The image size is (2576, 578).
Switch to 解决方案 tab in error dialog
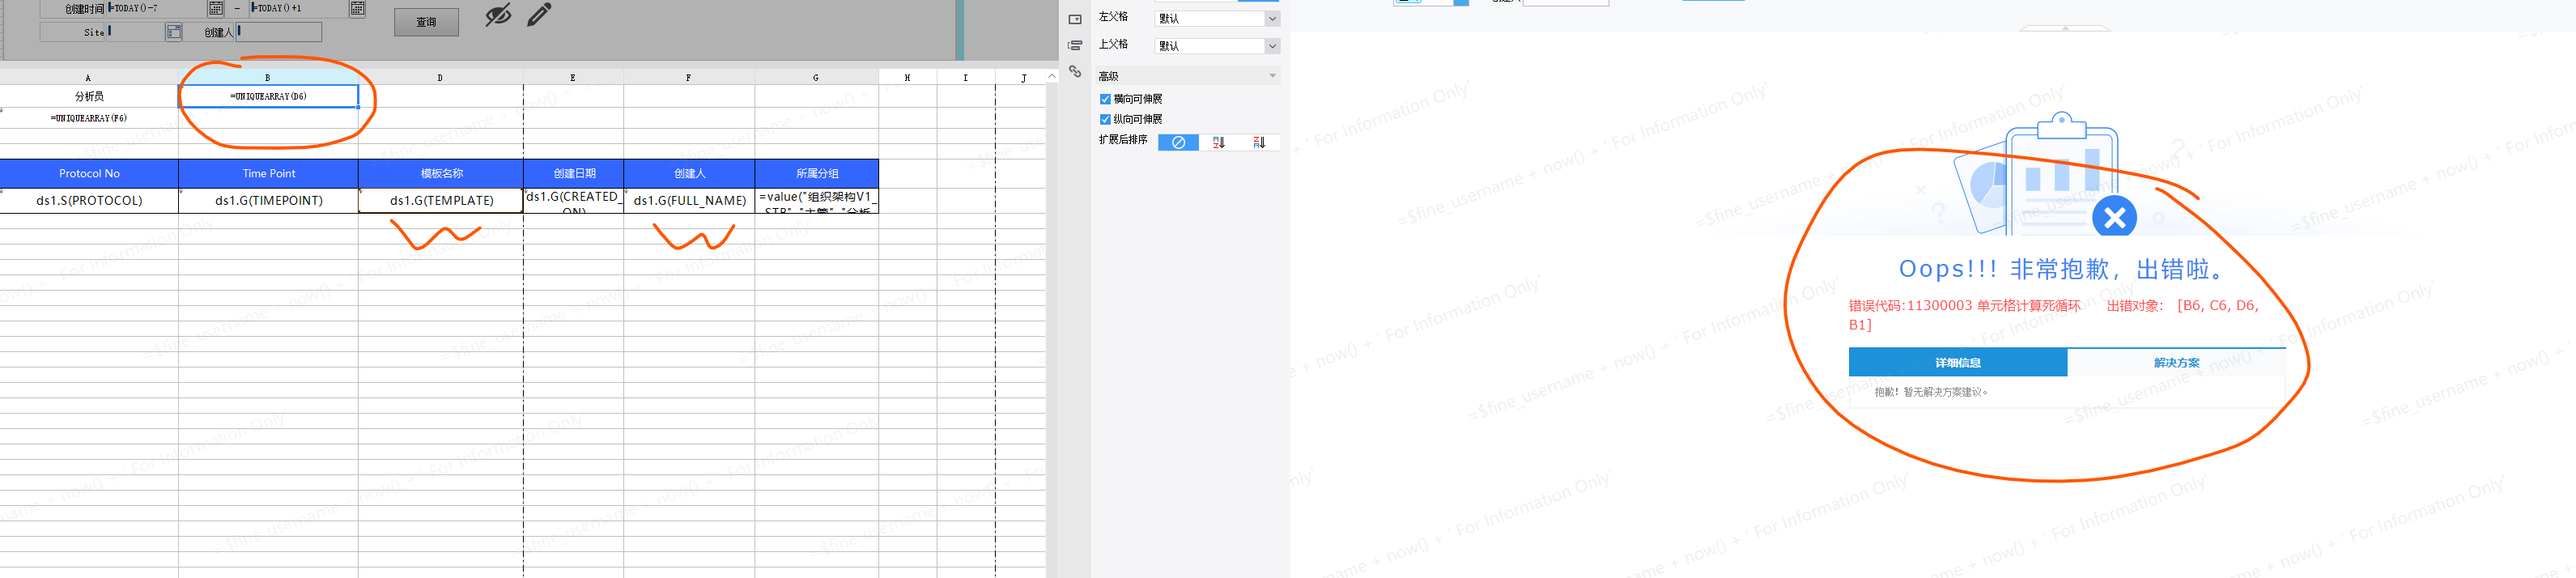coord(2176,362)
